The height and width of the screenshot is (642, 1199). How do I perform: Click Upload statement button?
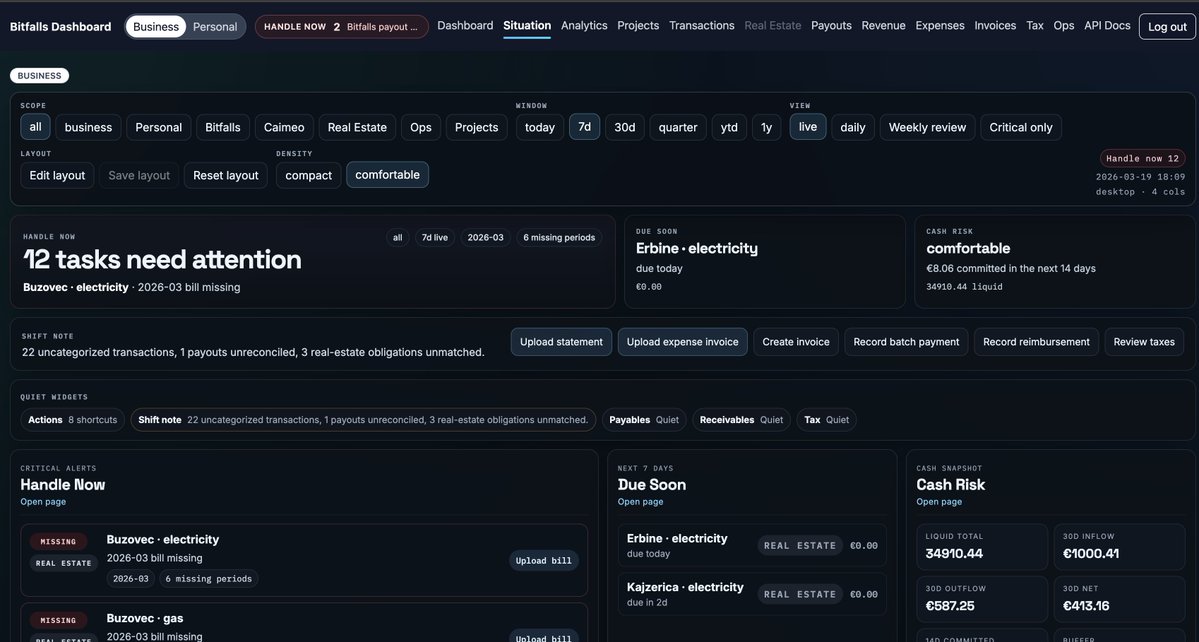[561, 342]
